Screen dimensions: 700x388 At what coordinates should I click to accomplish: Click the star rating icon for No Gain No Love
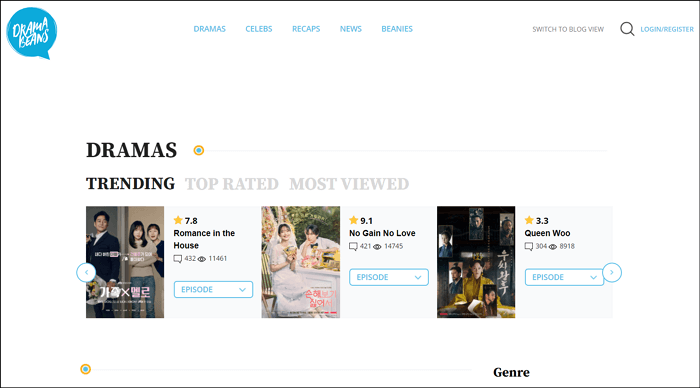(x=354, y=220)
